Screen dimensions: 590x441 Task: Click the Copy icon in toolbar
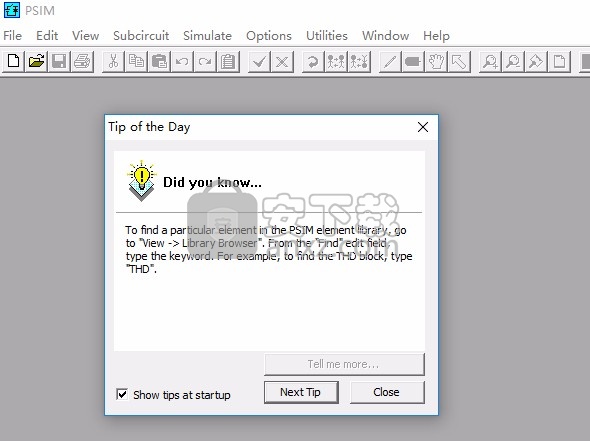[x=136, y=61]
